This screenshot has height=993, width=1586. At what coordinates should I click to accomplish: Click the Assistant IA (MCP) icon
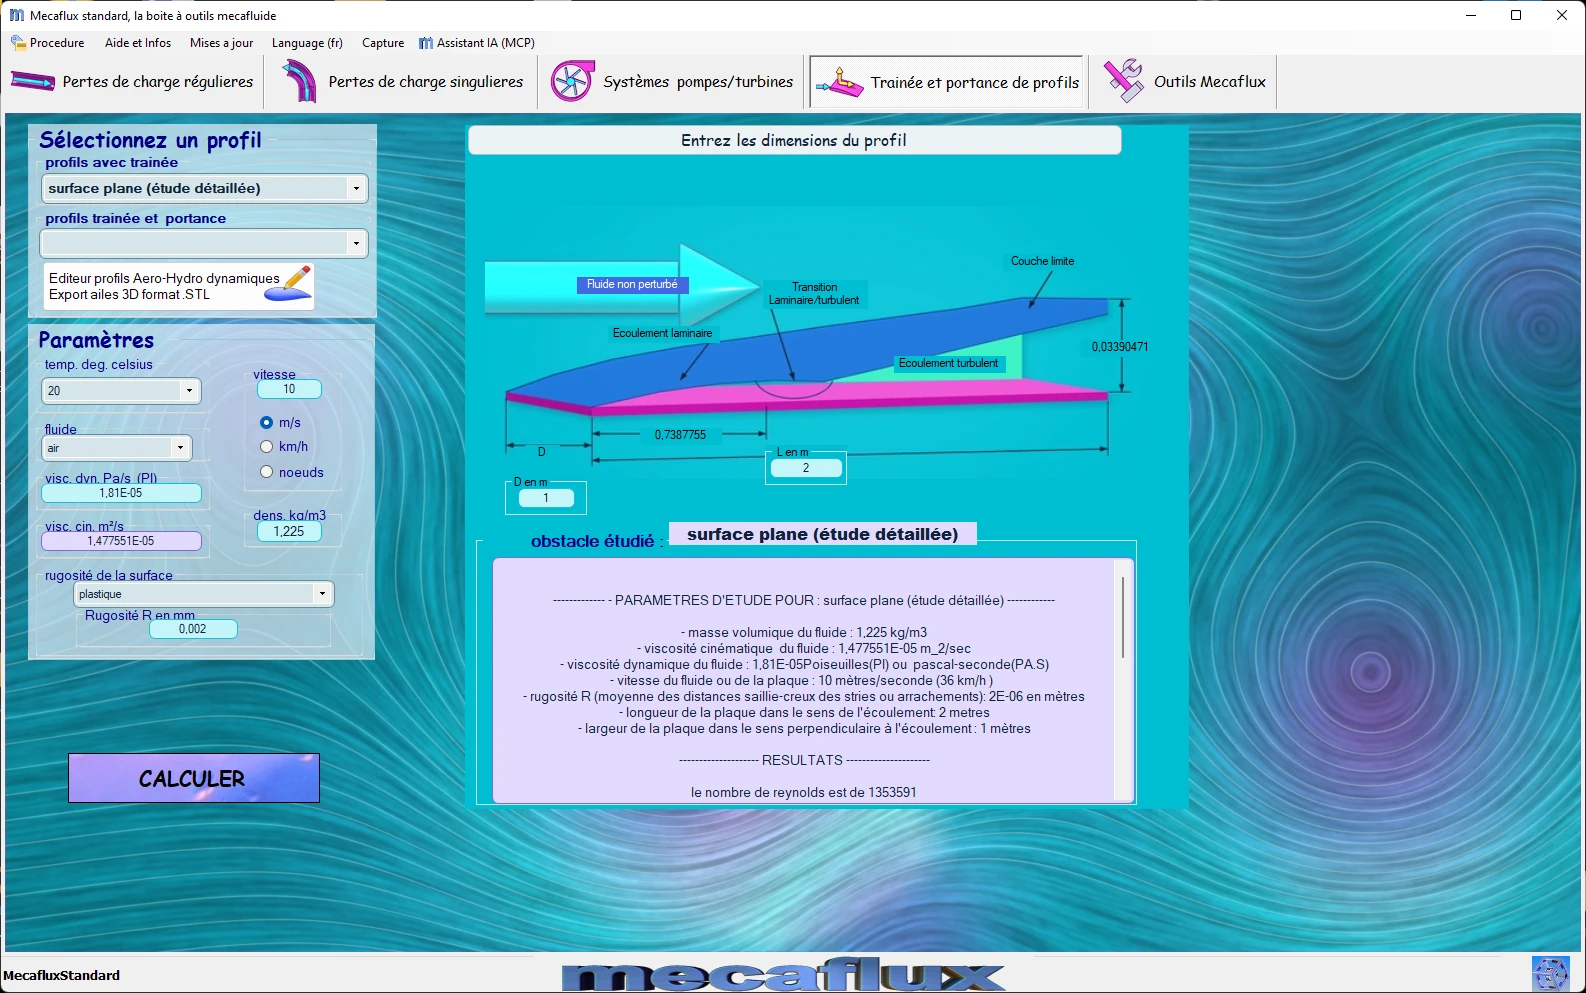pyautogui.click(x=426, y=43)
